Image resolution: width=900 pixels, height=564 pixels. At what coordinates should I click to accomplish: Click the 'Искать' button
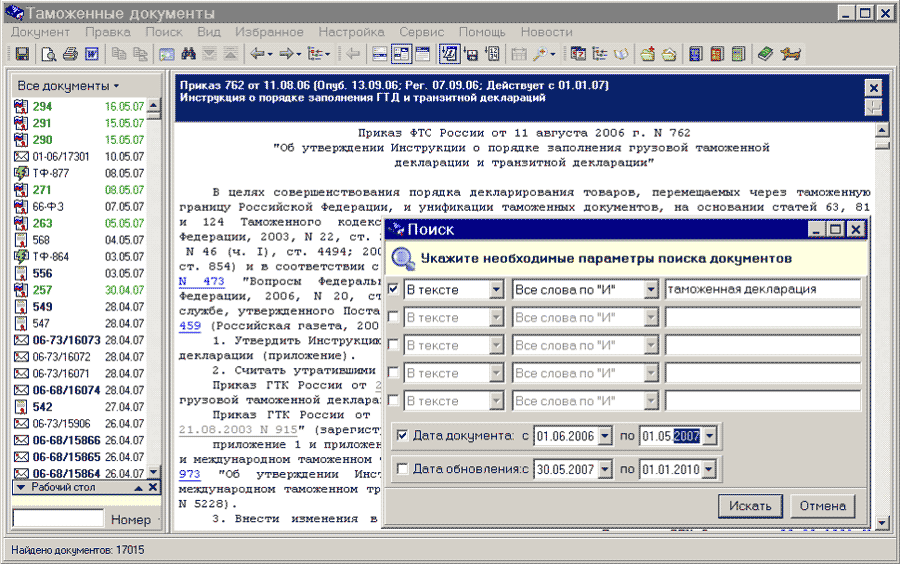click(x=750, y=506)
